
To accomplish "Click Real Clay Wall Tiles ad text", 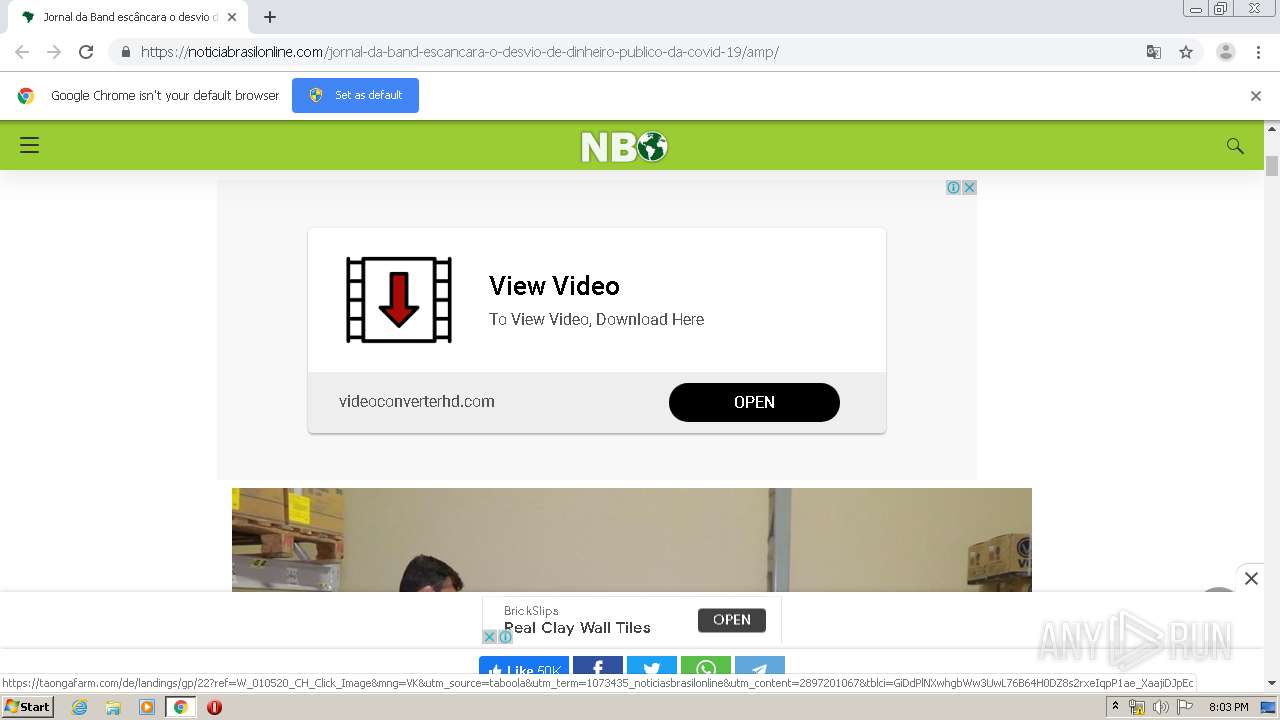I will [x=577, y=628].
